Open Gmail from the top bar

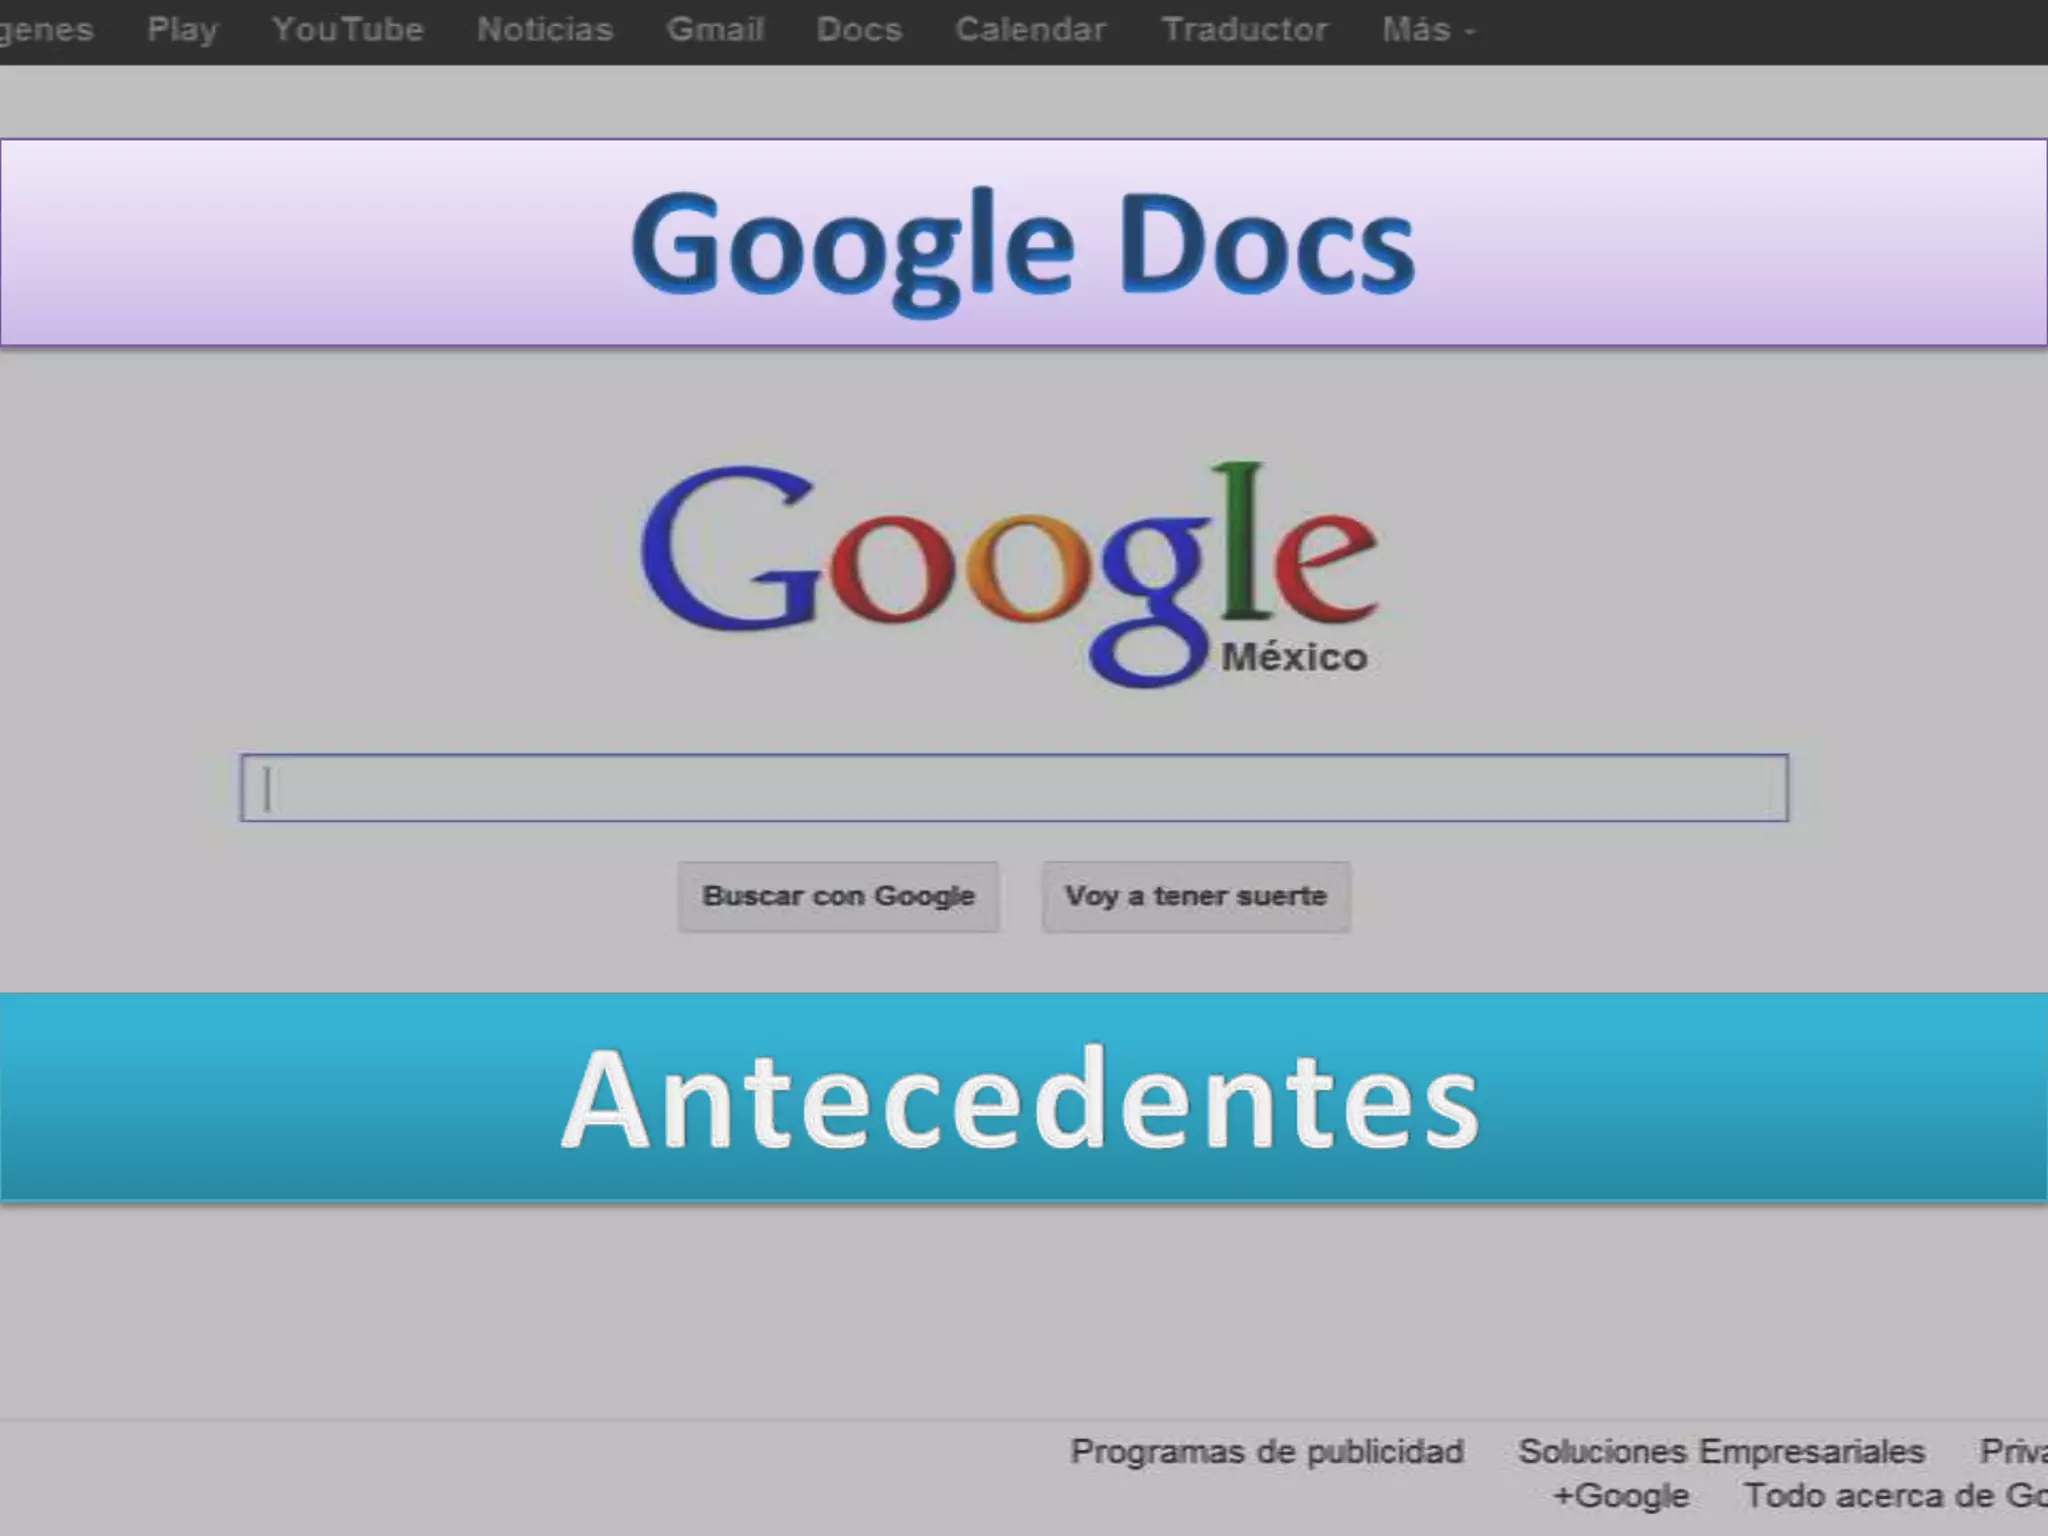click(715, 30)
